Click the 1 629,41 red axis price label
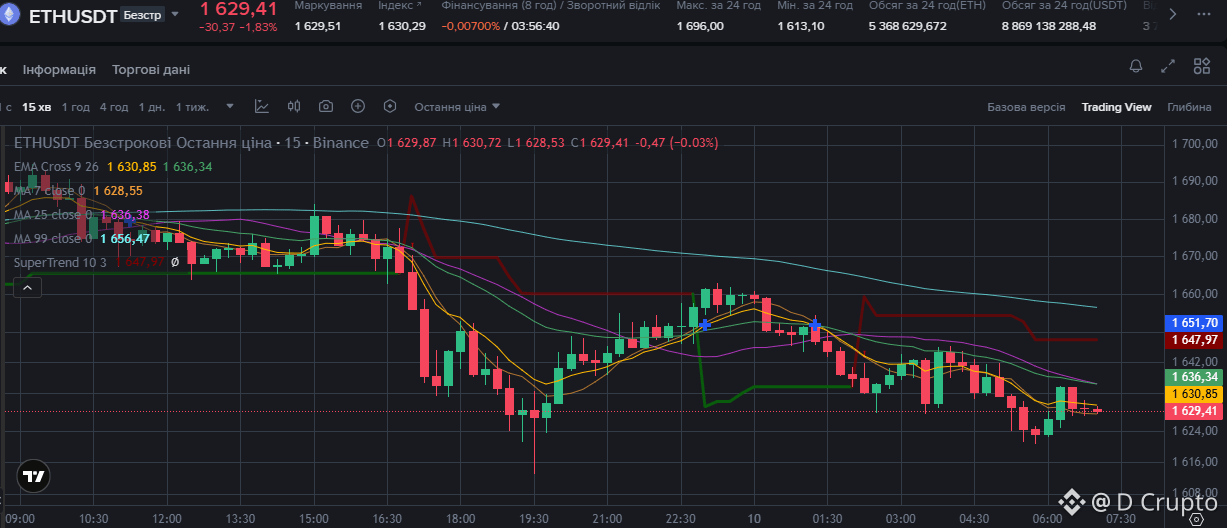Screen dimensions: 1227x528 tap(1194, 411)
